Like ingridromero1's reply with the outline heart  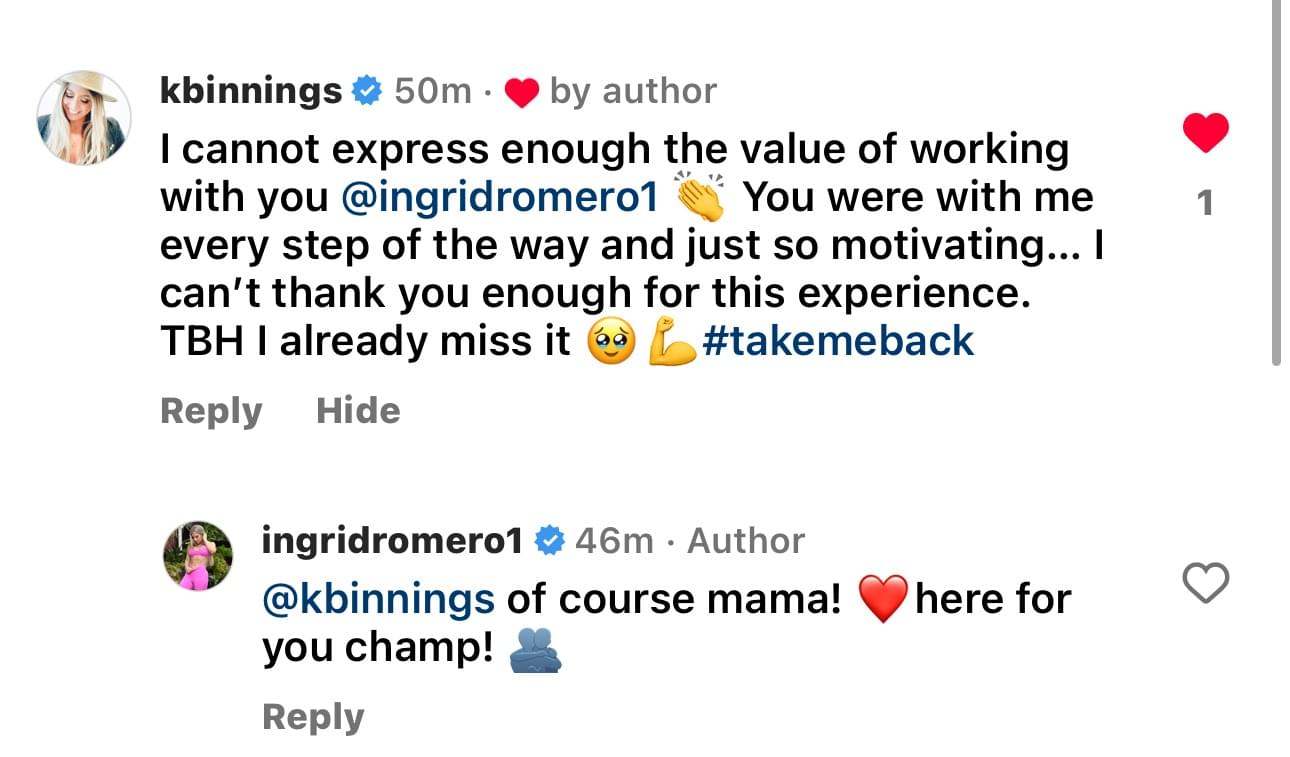click(1205, 583)
